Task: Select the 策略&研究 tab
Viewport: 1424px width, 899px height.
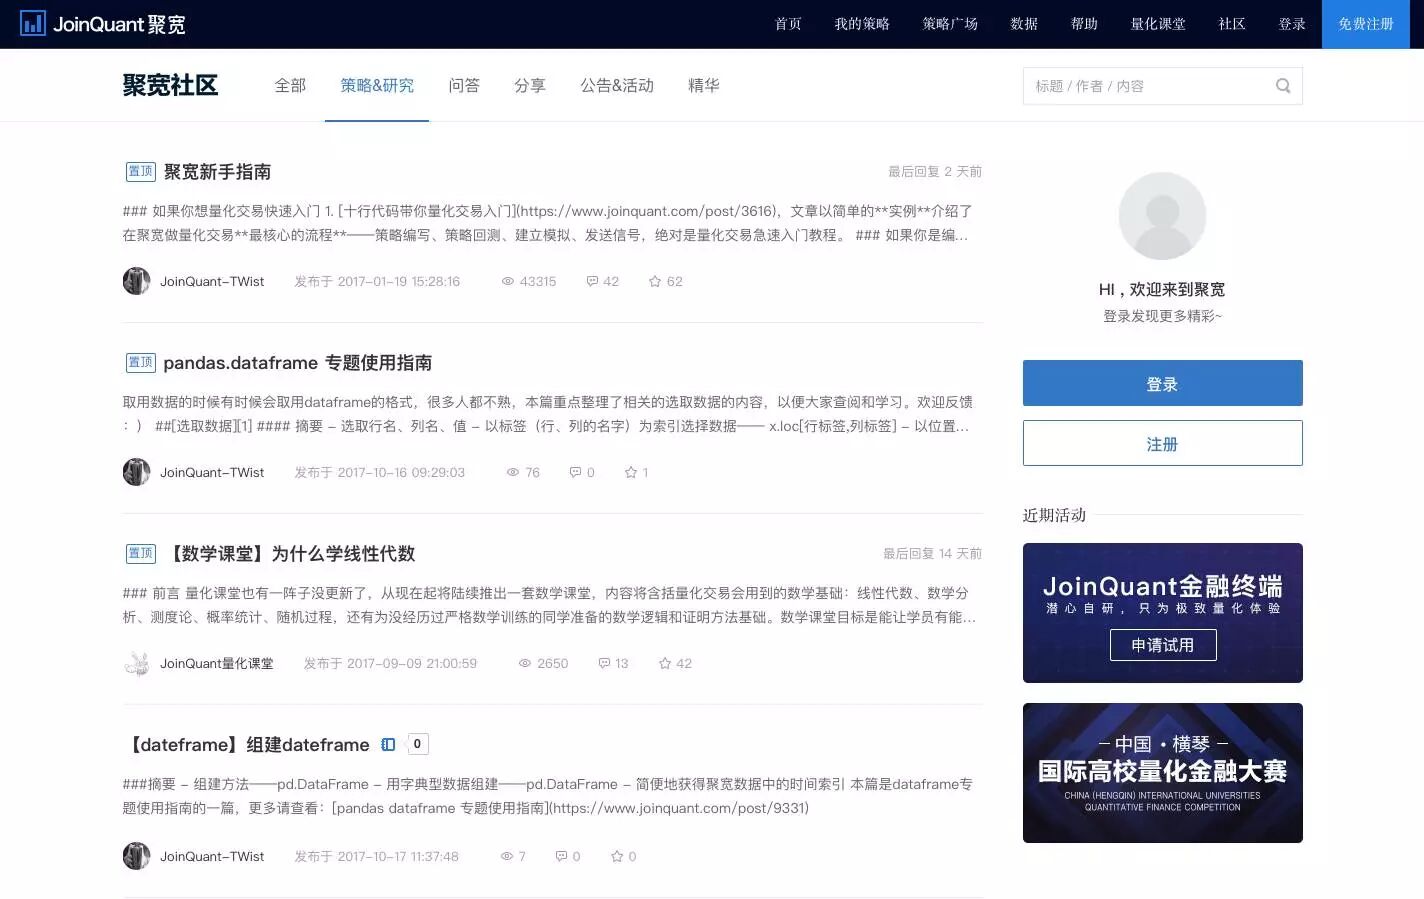Action: pos(377,86)
